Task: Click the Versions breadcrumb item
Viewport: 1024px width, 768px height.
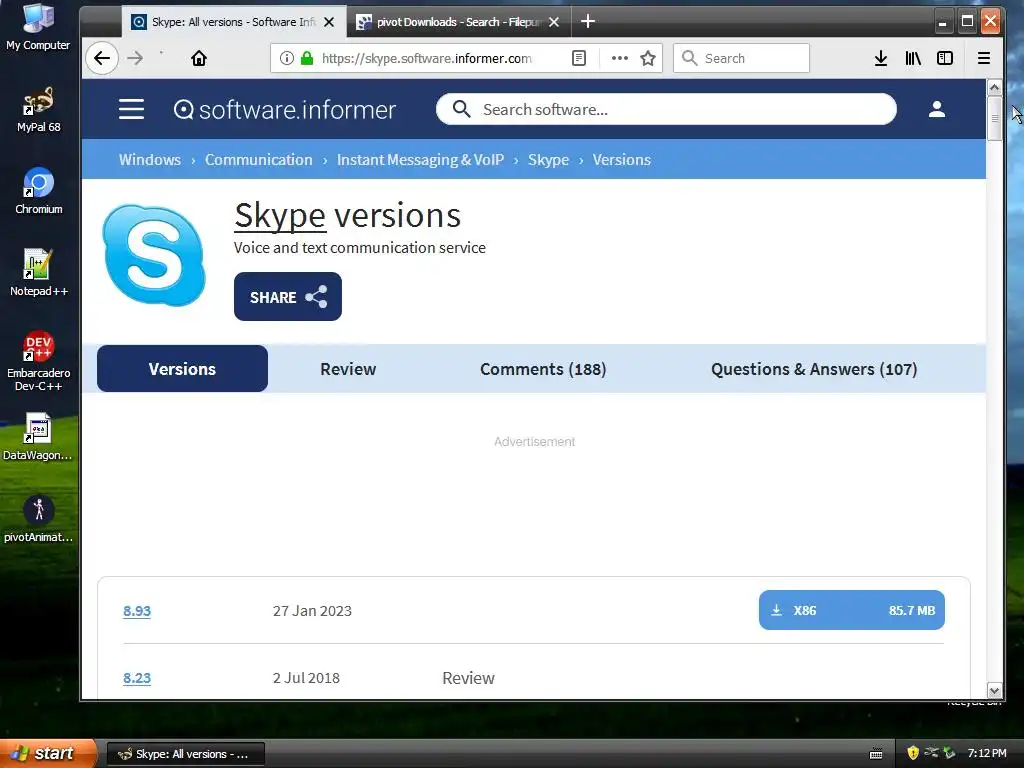Action: (622, 159)
